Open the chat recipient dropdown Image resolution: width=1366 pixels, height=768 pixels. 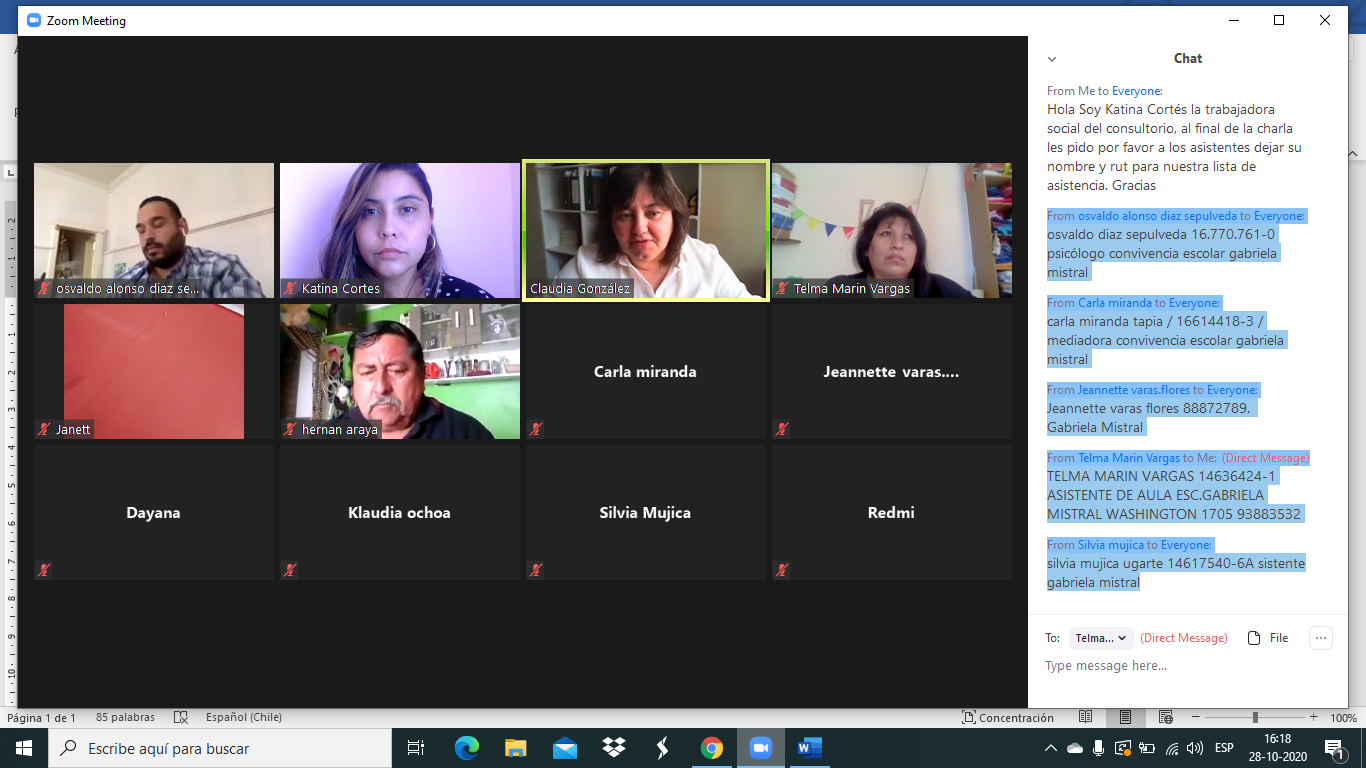1101,638
